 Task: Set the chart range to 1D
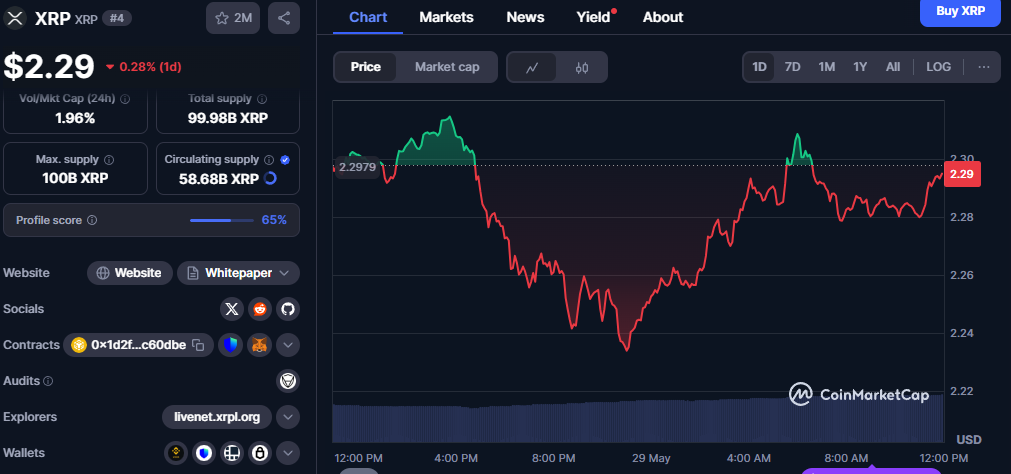click(x=760, y=67)
